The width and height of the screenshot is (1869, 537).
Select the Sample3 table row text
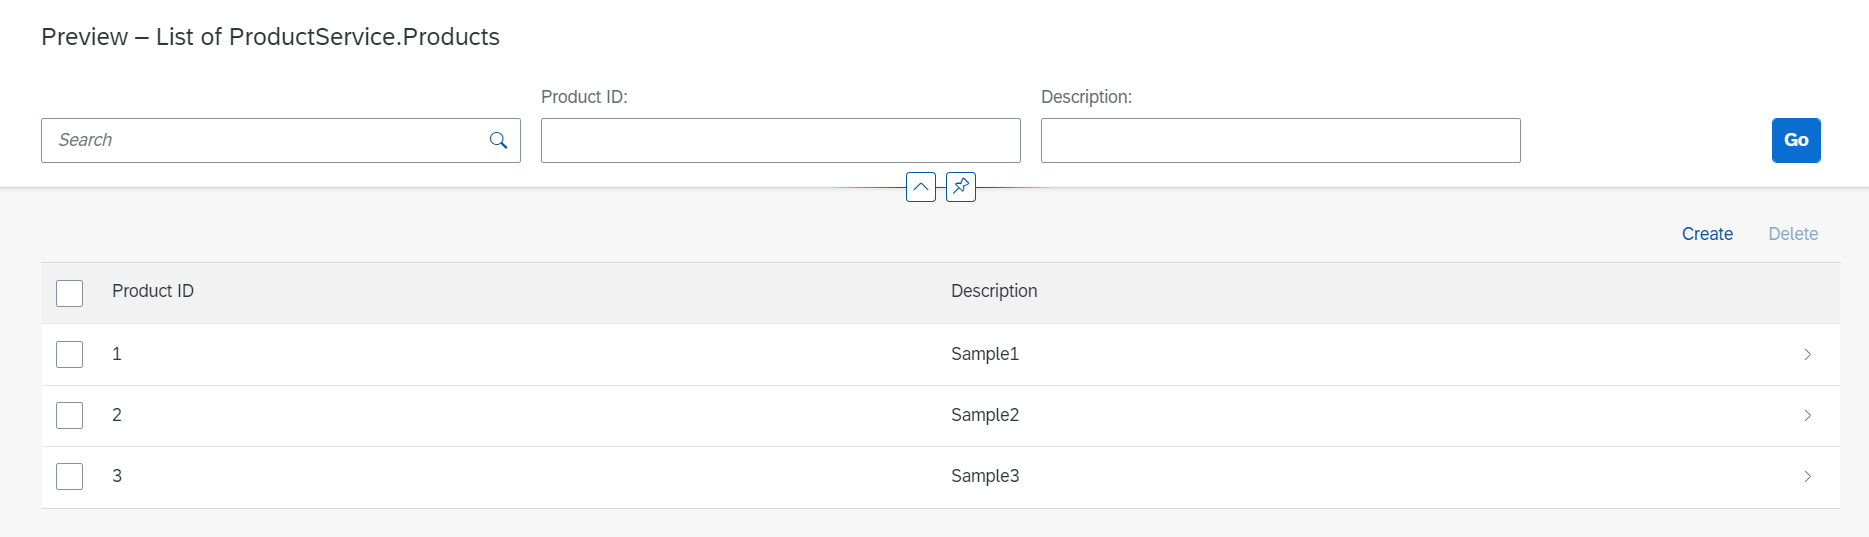tap(985, 476)
